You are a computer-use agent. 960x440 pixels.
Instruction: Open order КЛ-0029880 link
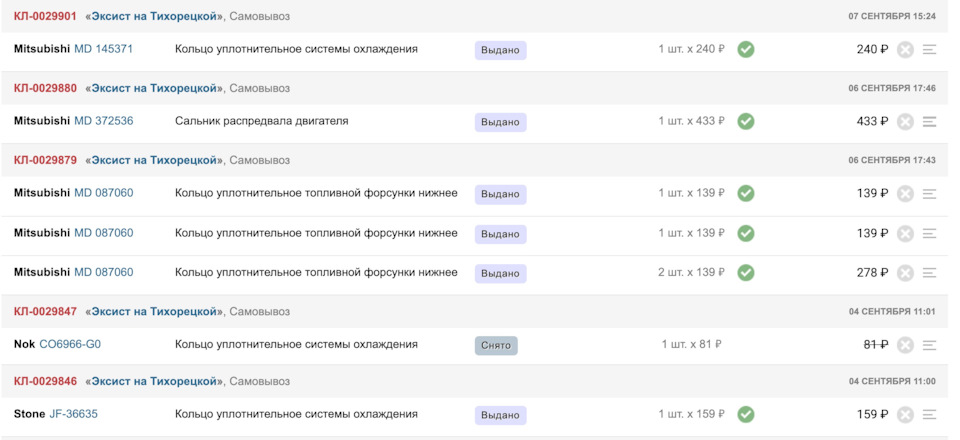(45, 88)
